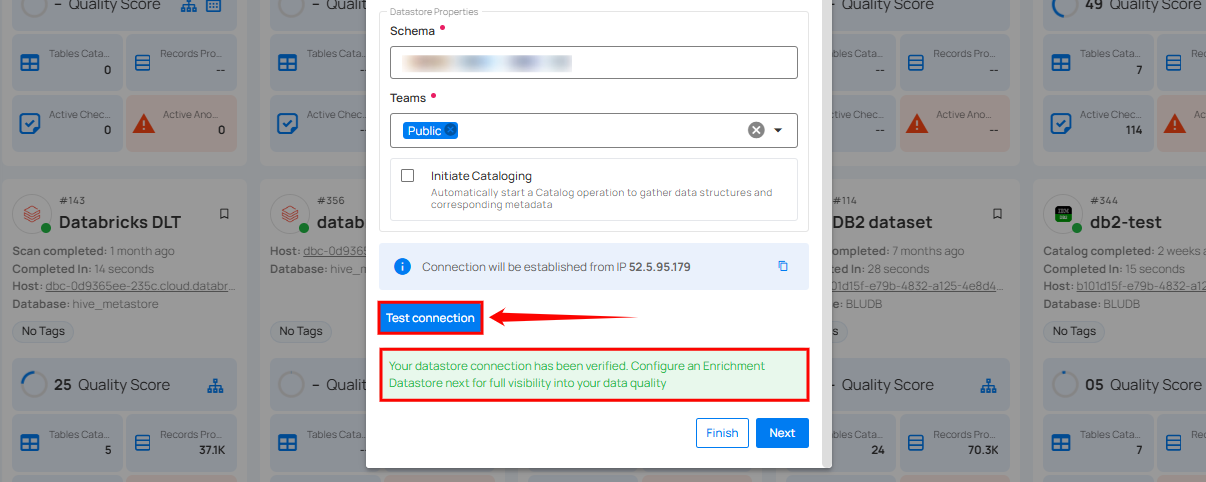The image size is (1206, 482).
Task: Copy the connection IP address
Action: coord(783,266)
